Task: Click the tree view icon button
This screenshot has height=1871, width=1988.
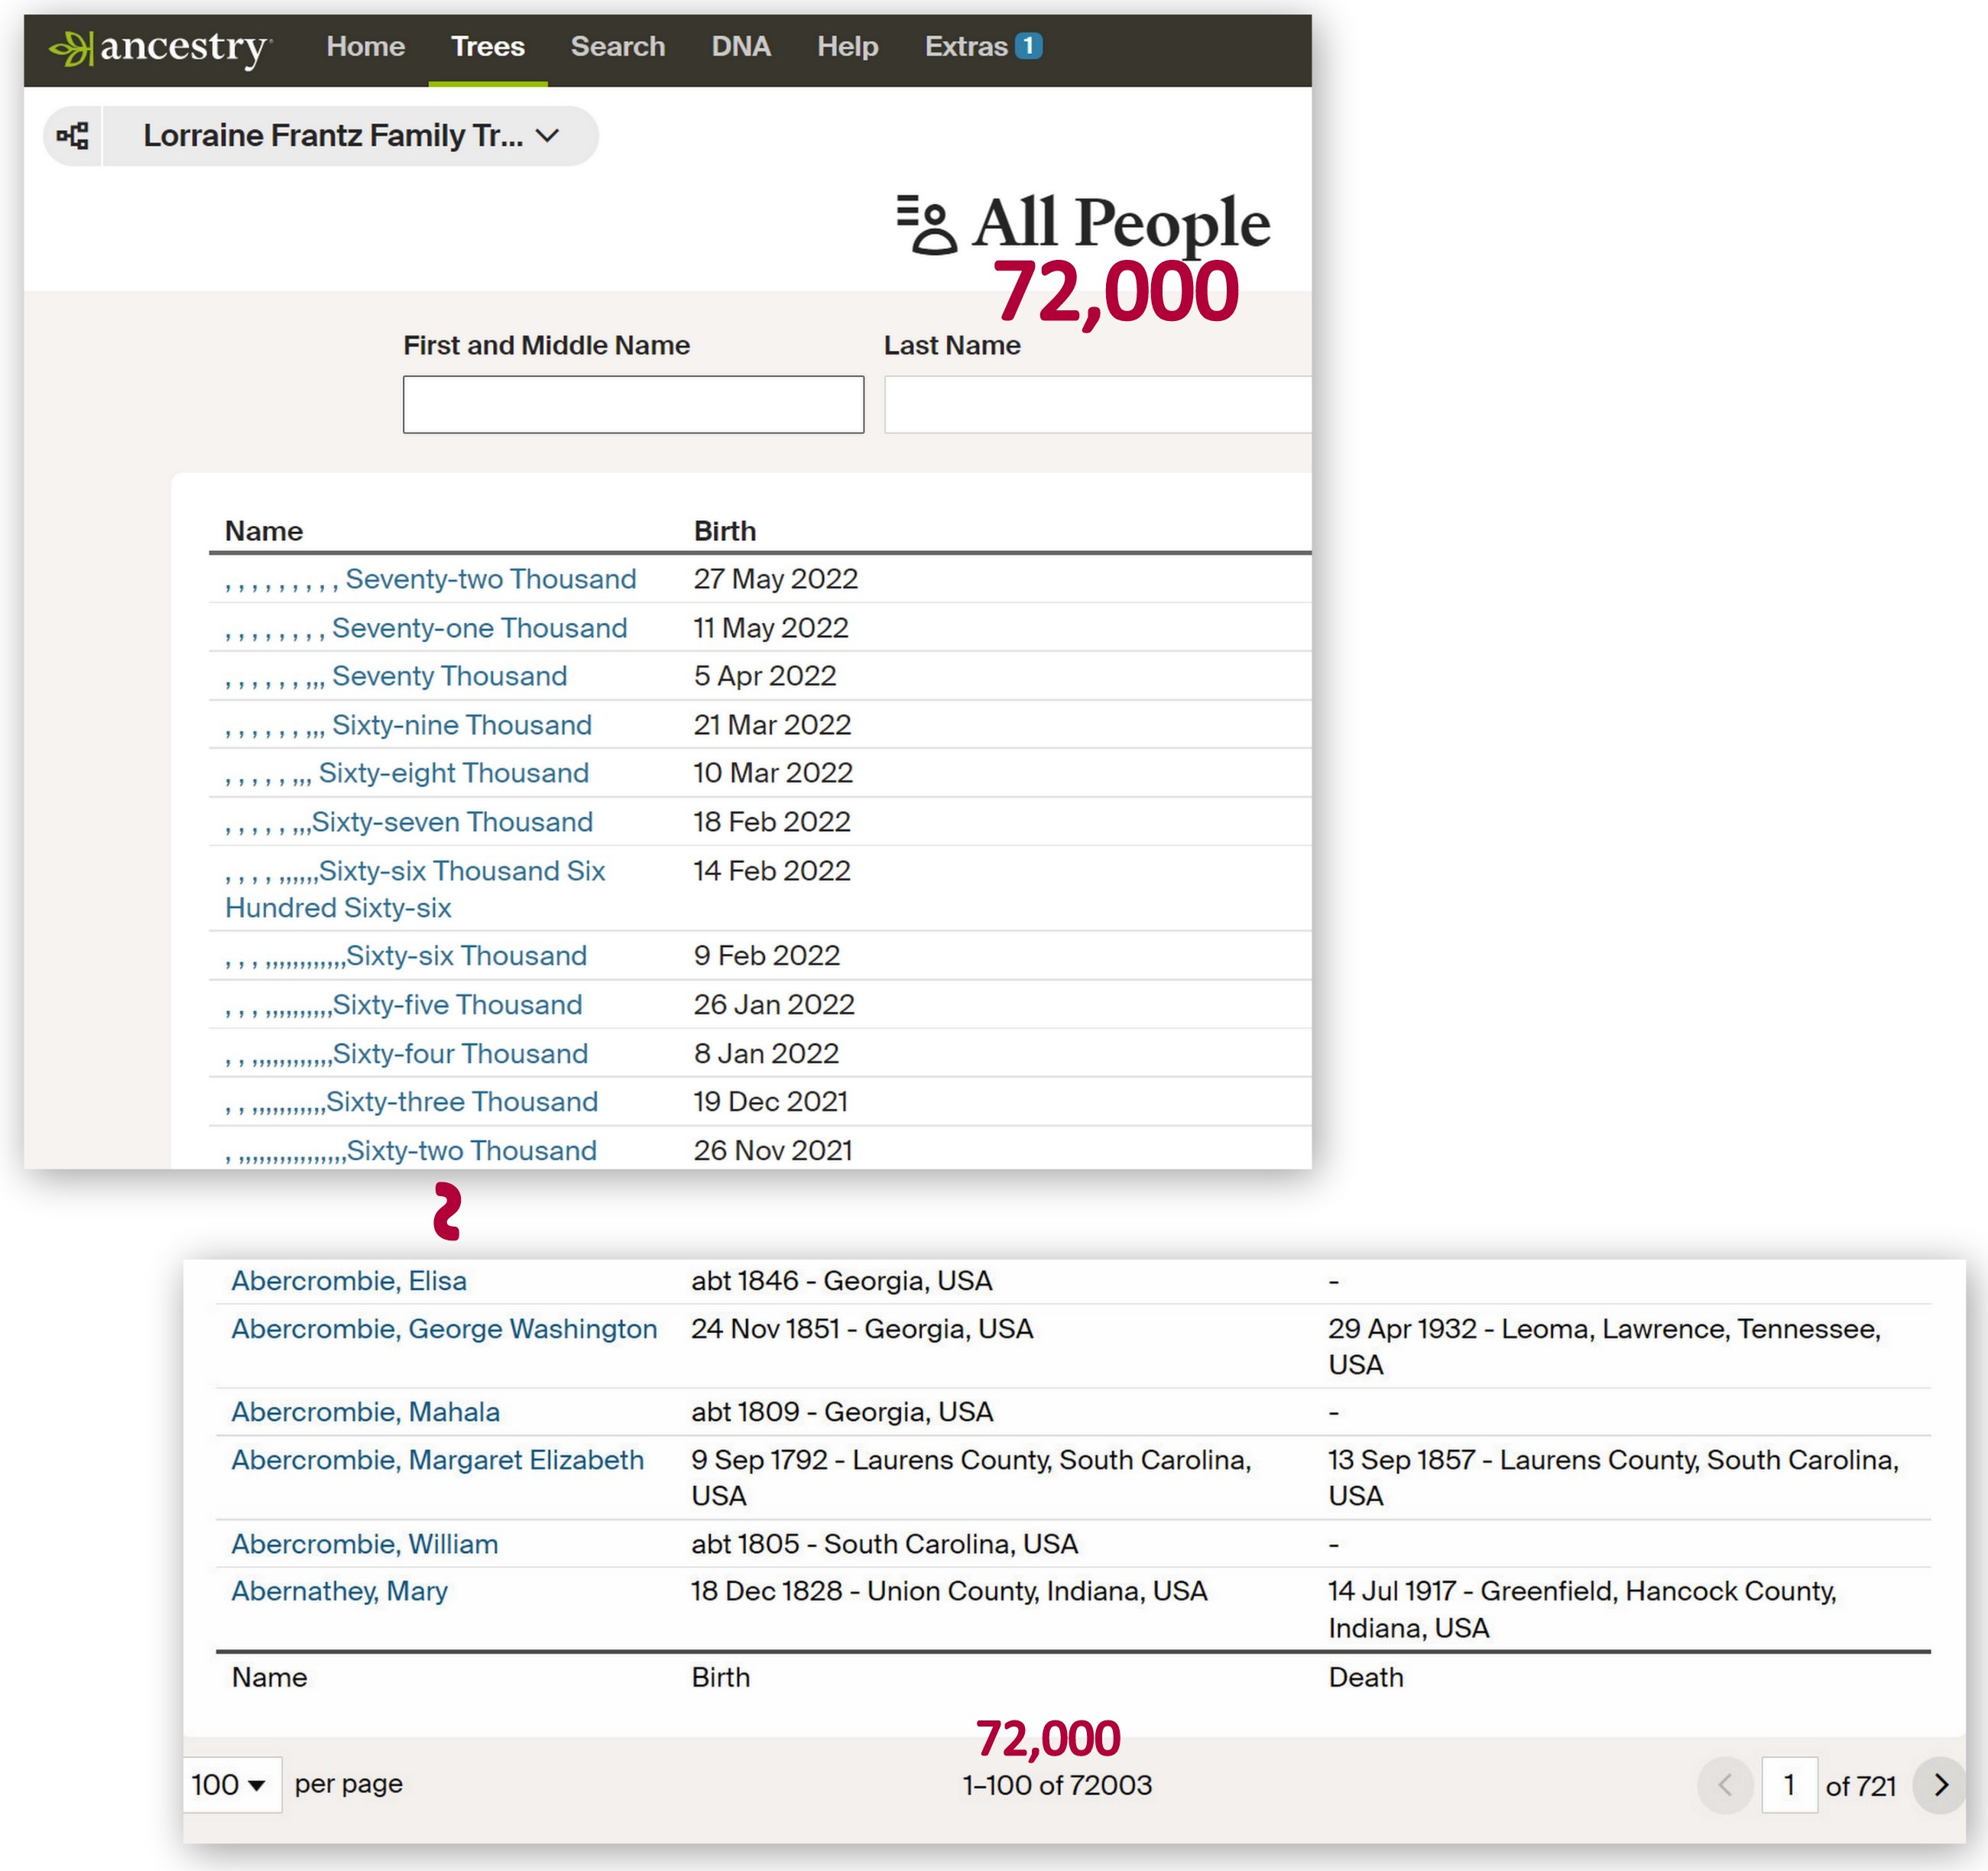Action: tap(72, 136)
